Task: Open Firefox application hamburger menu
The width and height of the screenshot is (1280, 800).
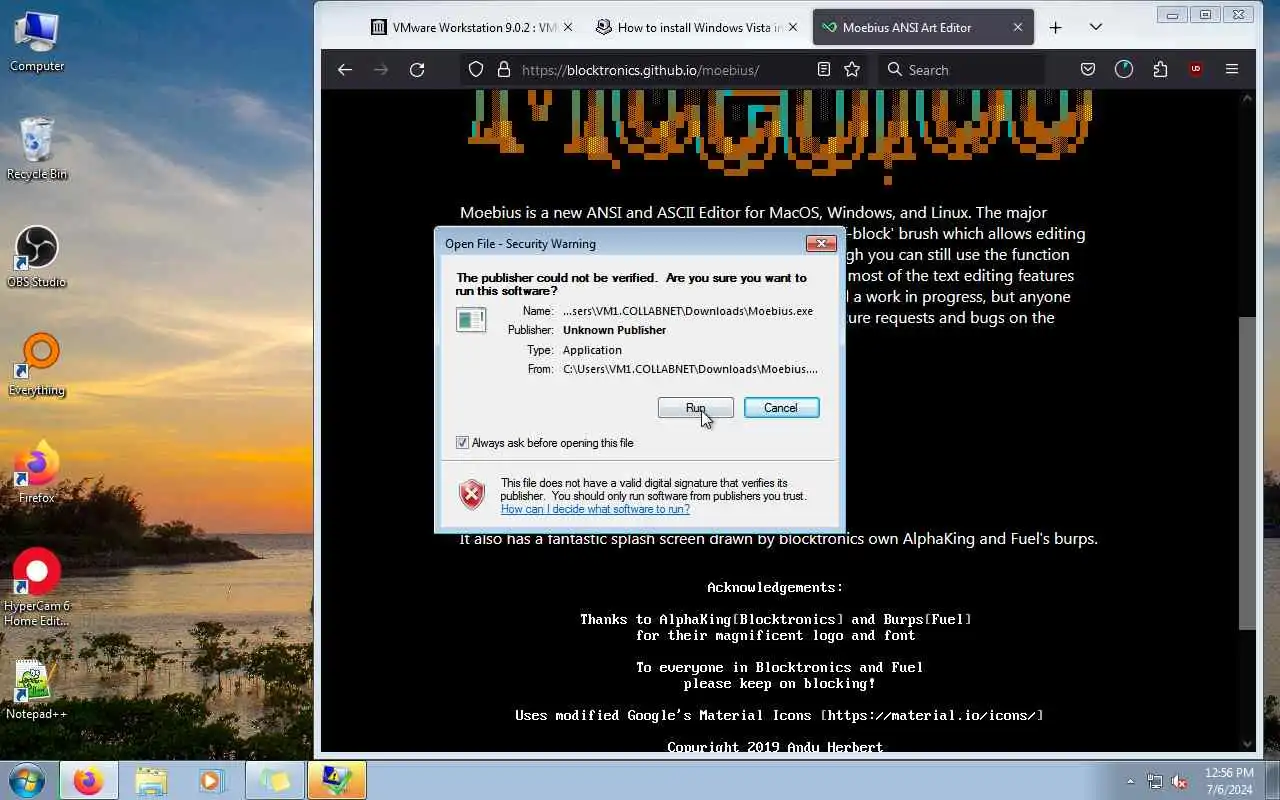Action: [1232, 70]
